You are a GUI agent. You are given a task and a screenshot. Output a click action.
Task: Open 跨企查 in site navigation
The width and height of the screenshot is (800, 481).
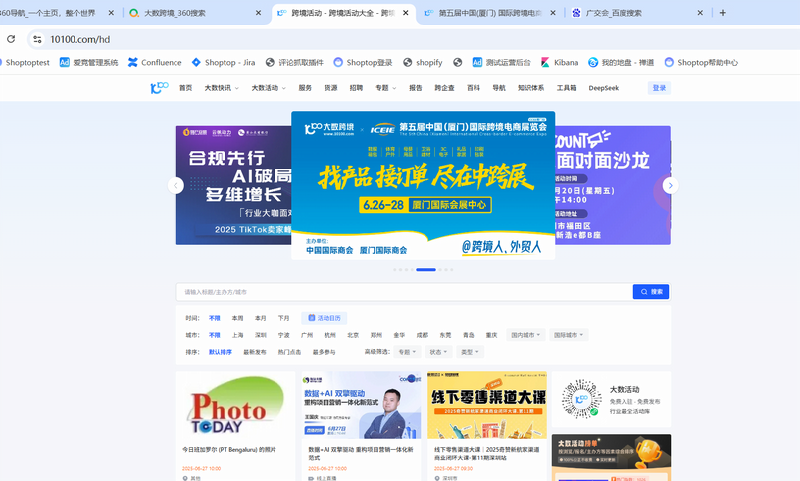[444, 88]
